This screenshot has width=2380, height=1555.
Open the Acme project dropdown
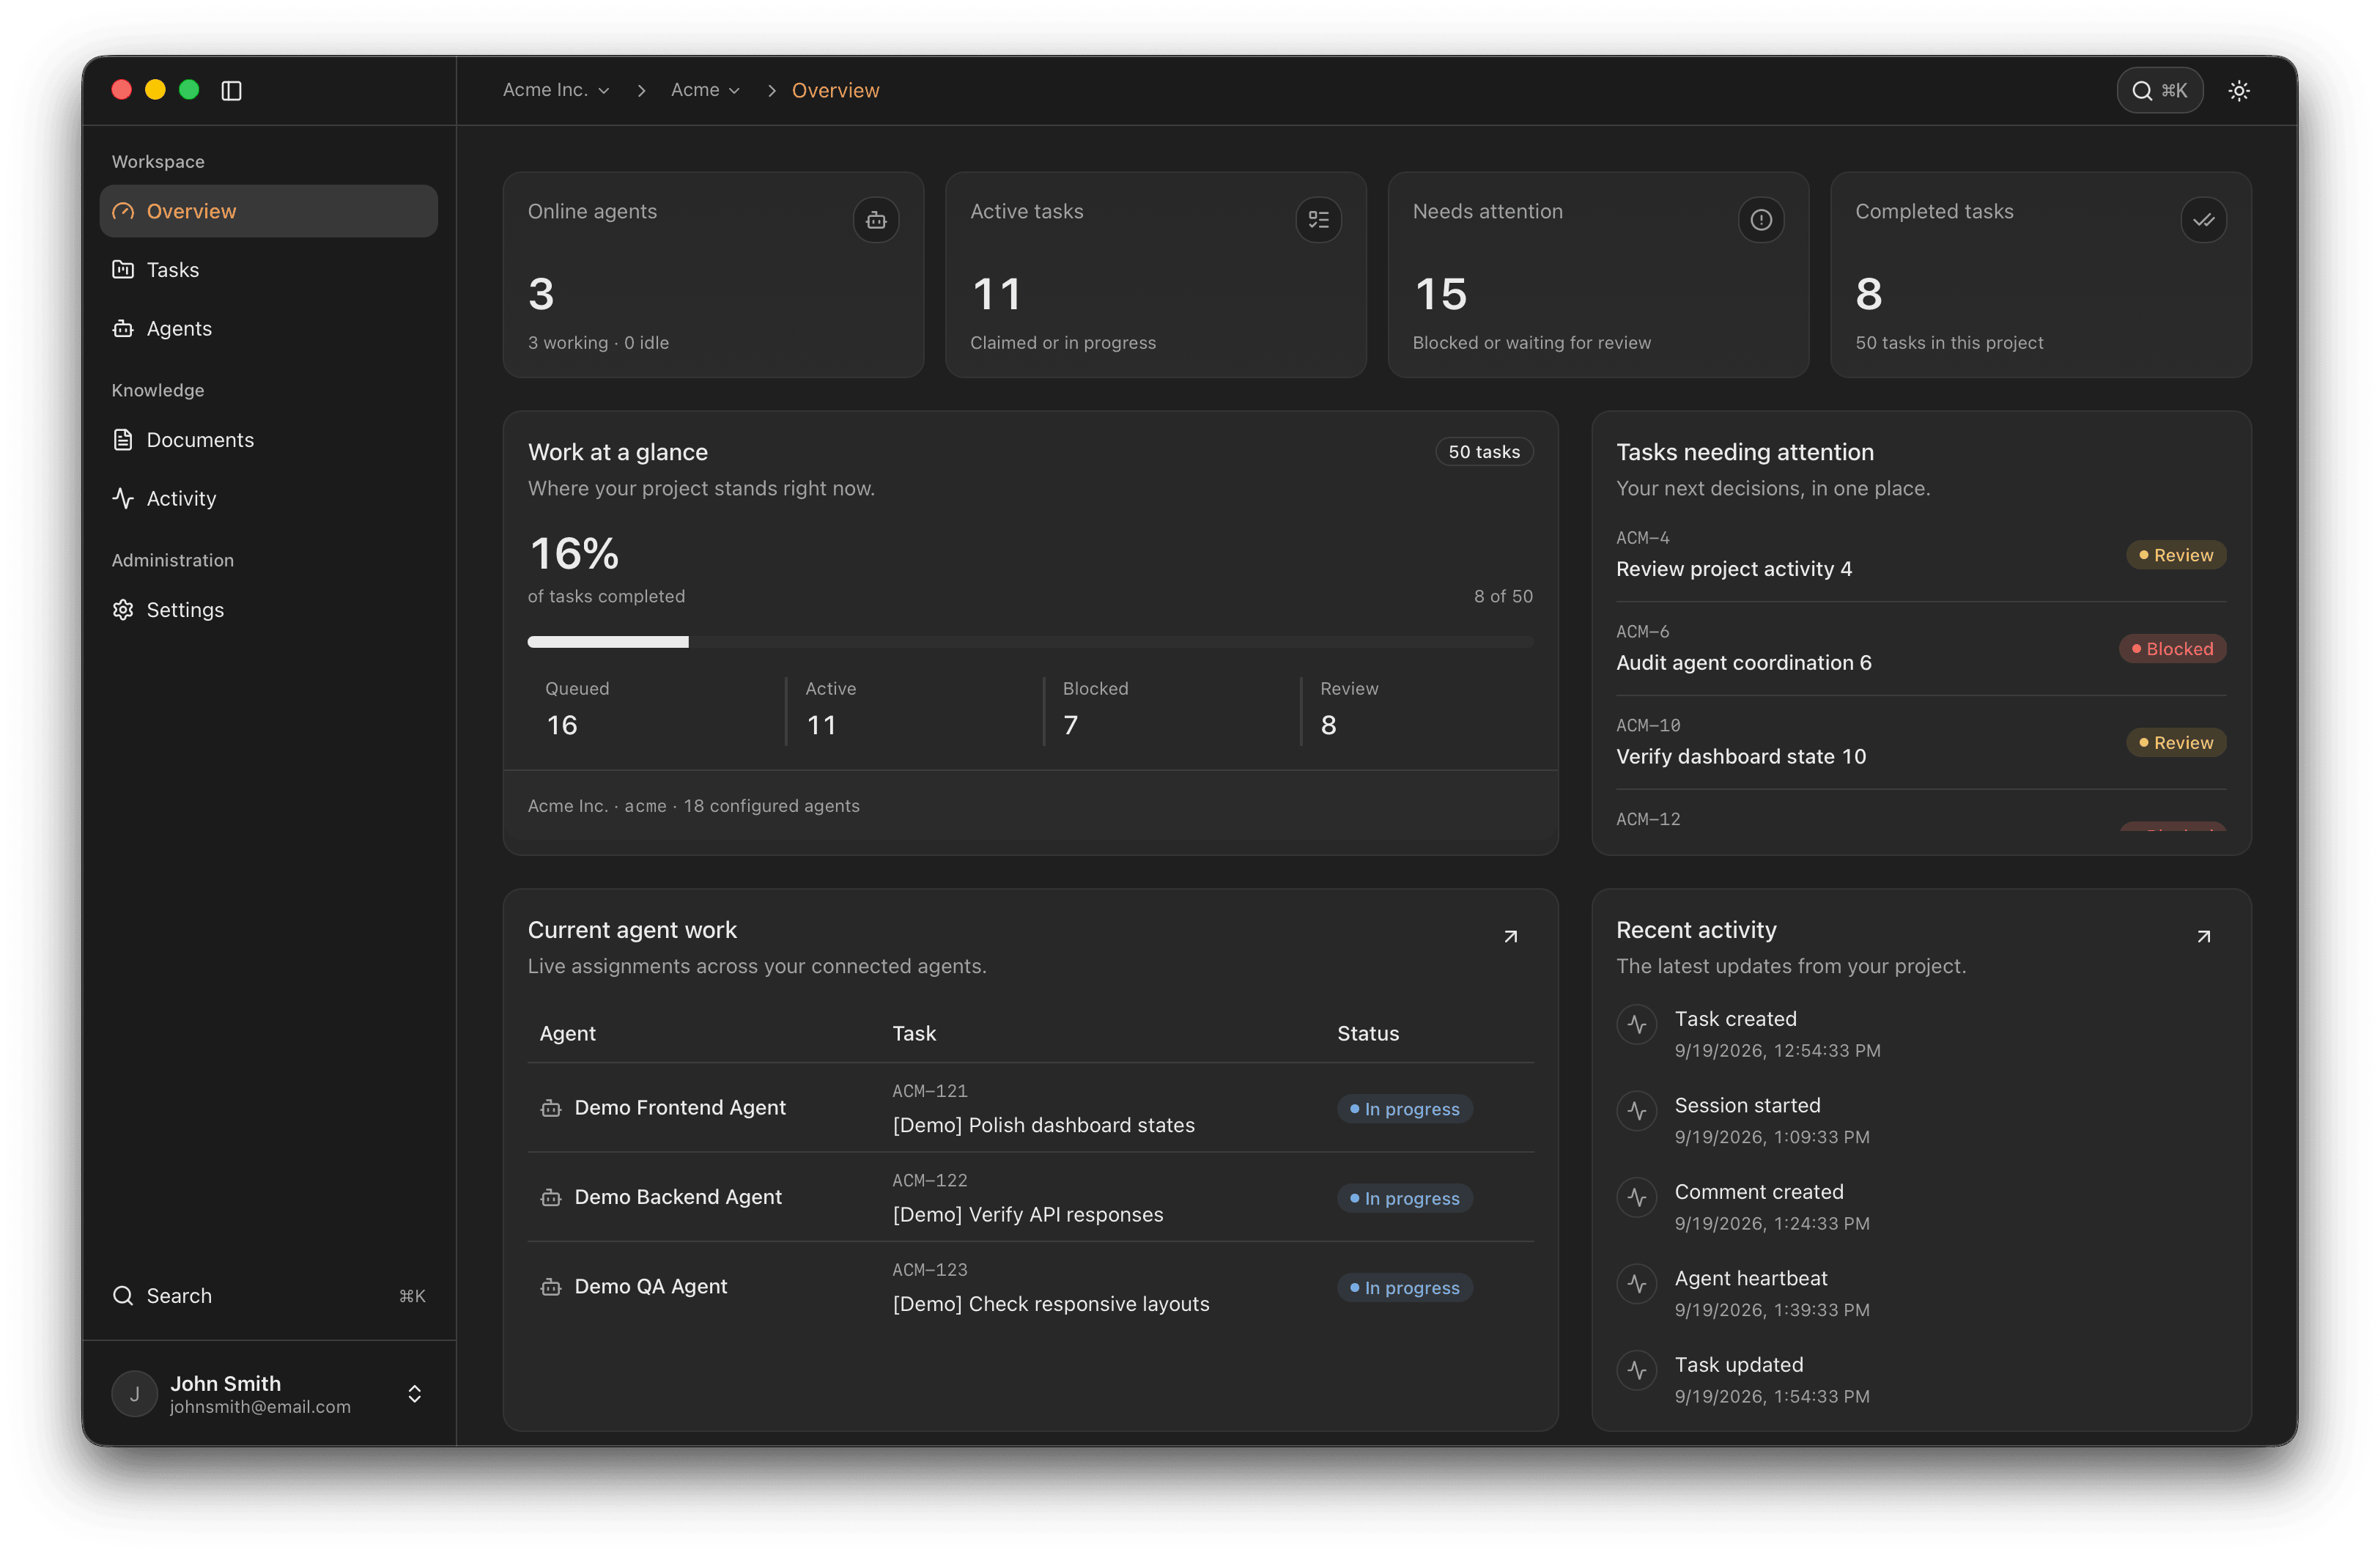tap(705, 90)
